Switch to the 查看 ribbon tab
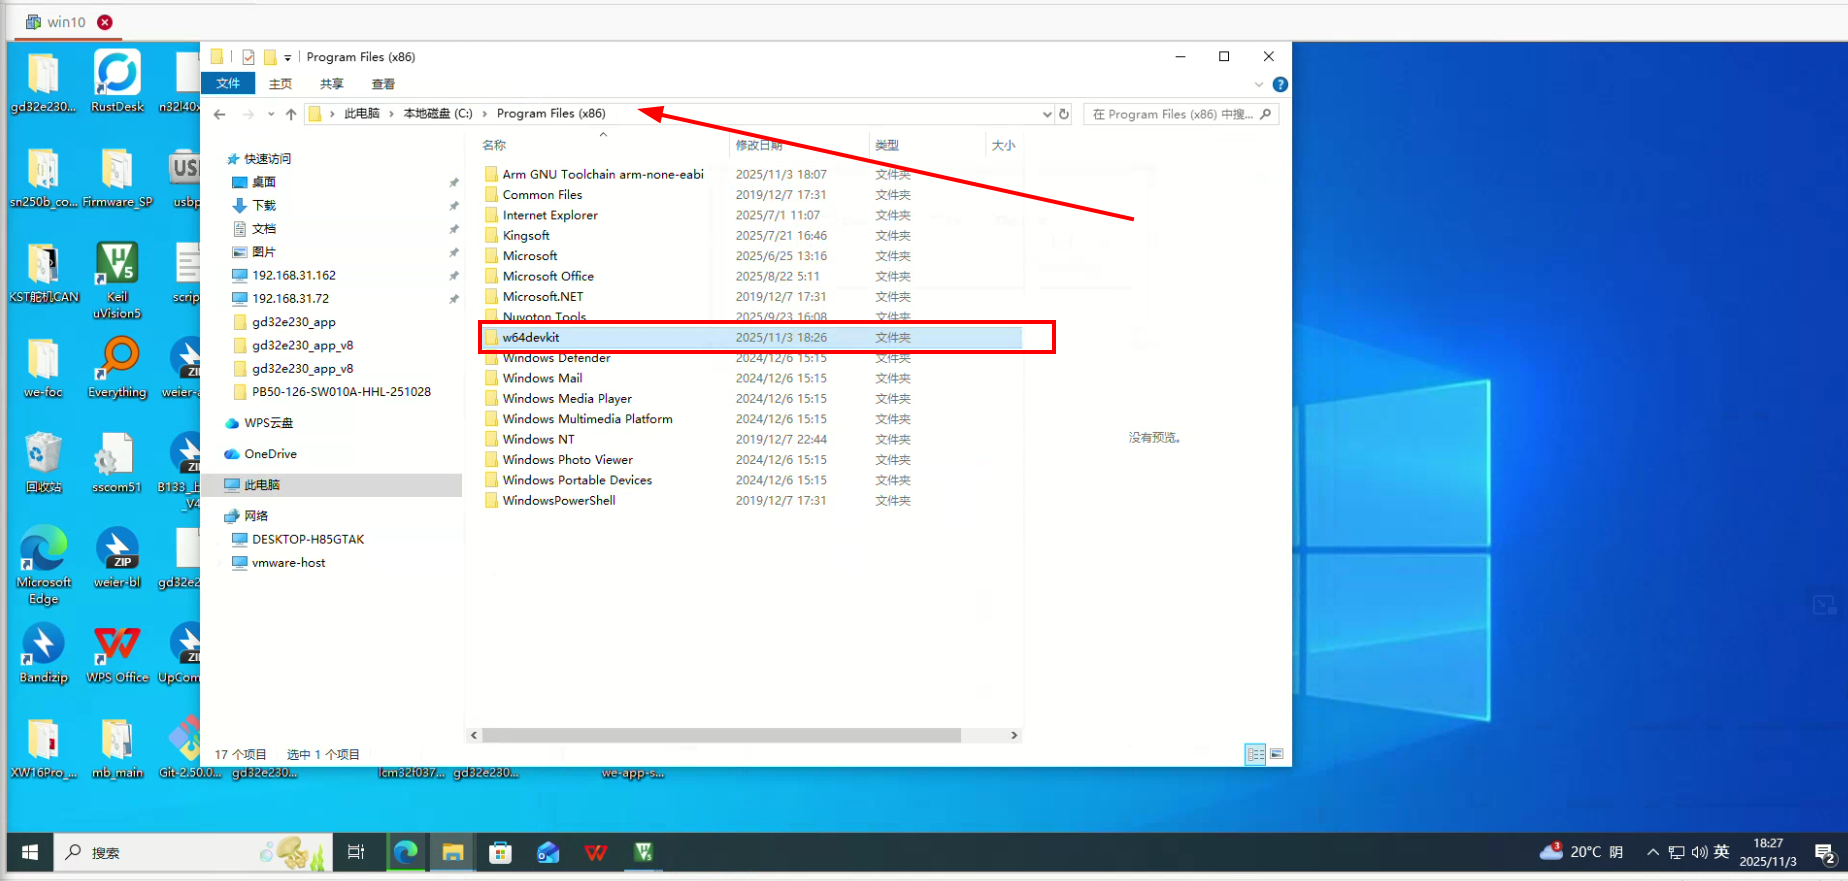 383,84
